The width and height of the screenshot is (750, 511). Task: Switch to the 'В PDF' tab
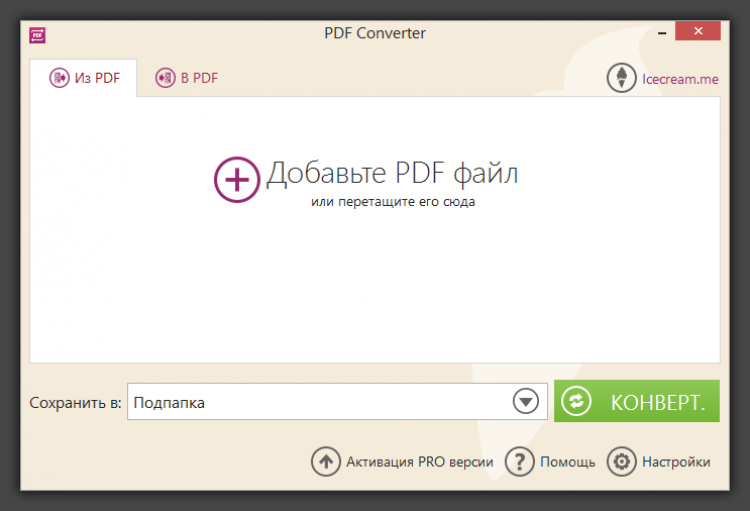coord(186,77)
